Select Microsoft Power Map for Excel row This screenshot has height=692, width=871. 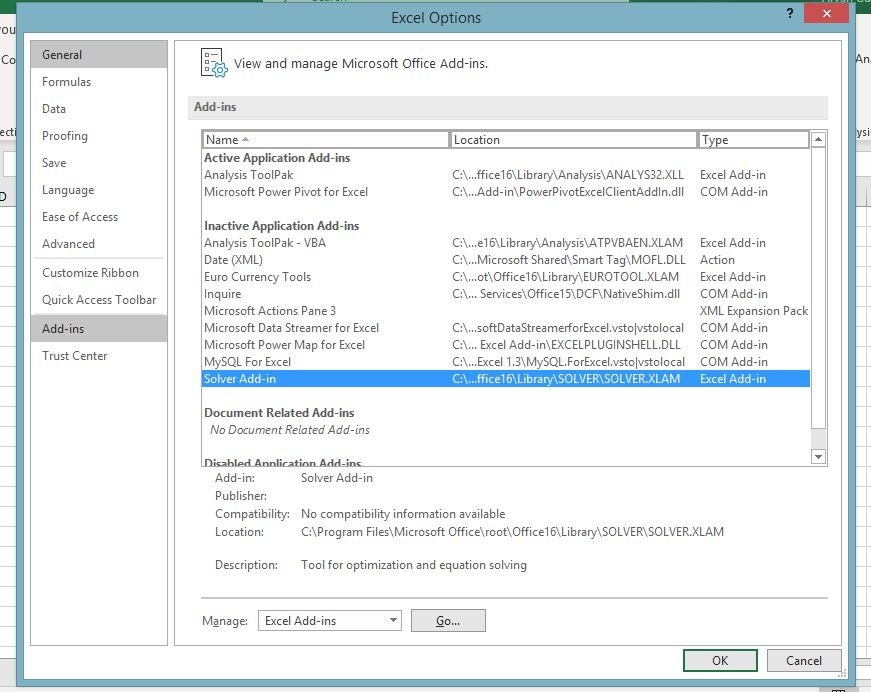click(x=505, y=345)
